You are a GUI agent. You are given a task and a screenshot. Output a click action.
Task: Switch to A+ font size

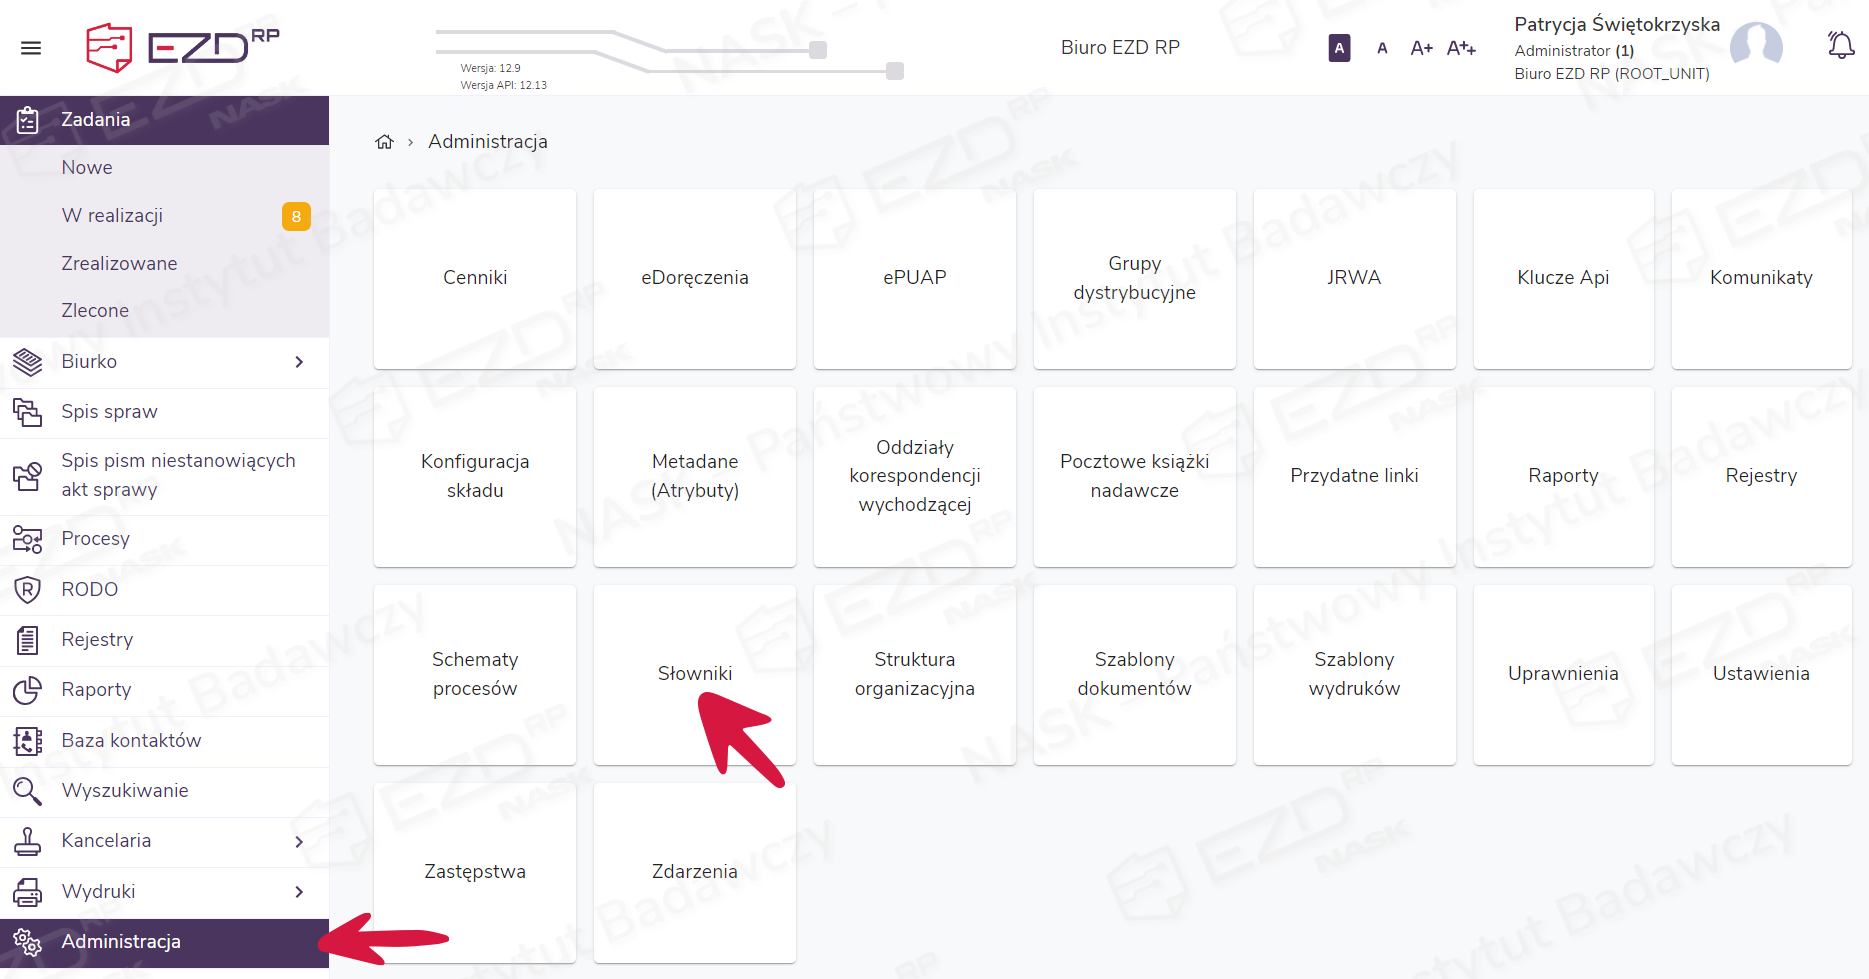pos(1421,48)
